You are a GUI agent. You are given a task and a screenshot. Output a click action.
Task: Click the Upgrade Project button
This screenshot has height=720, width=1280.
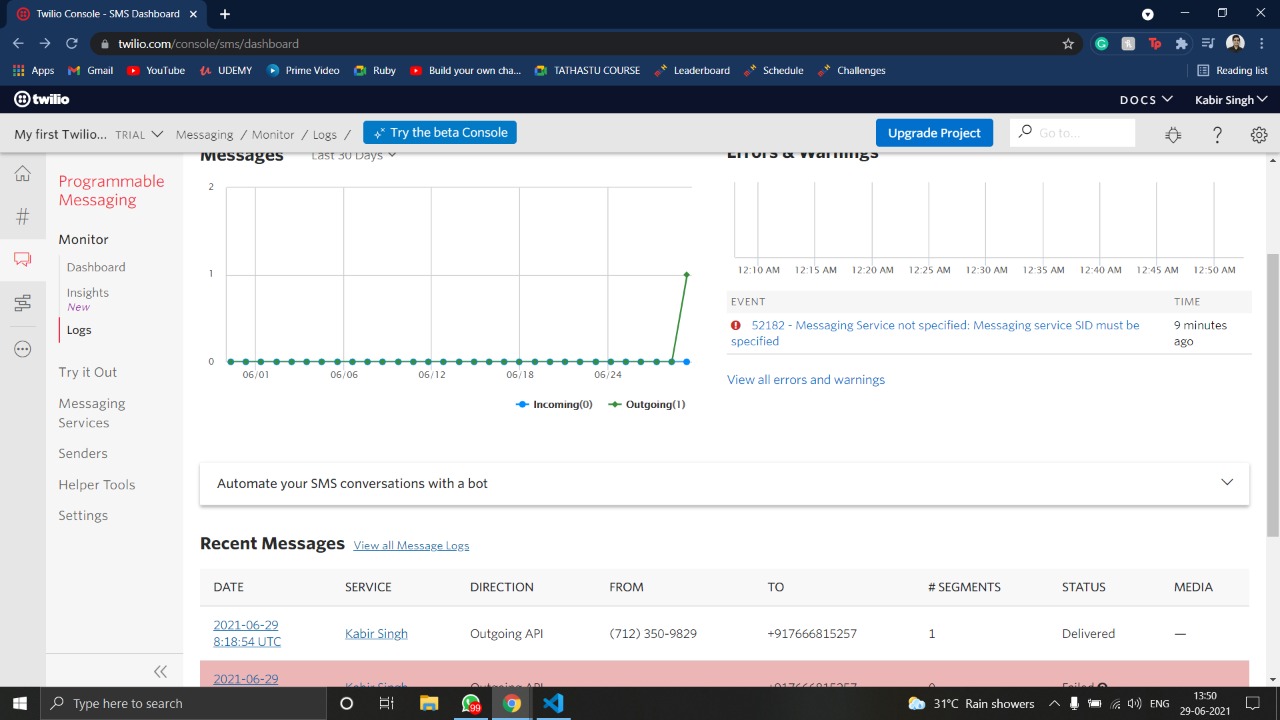pos(934,133)
